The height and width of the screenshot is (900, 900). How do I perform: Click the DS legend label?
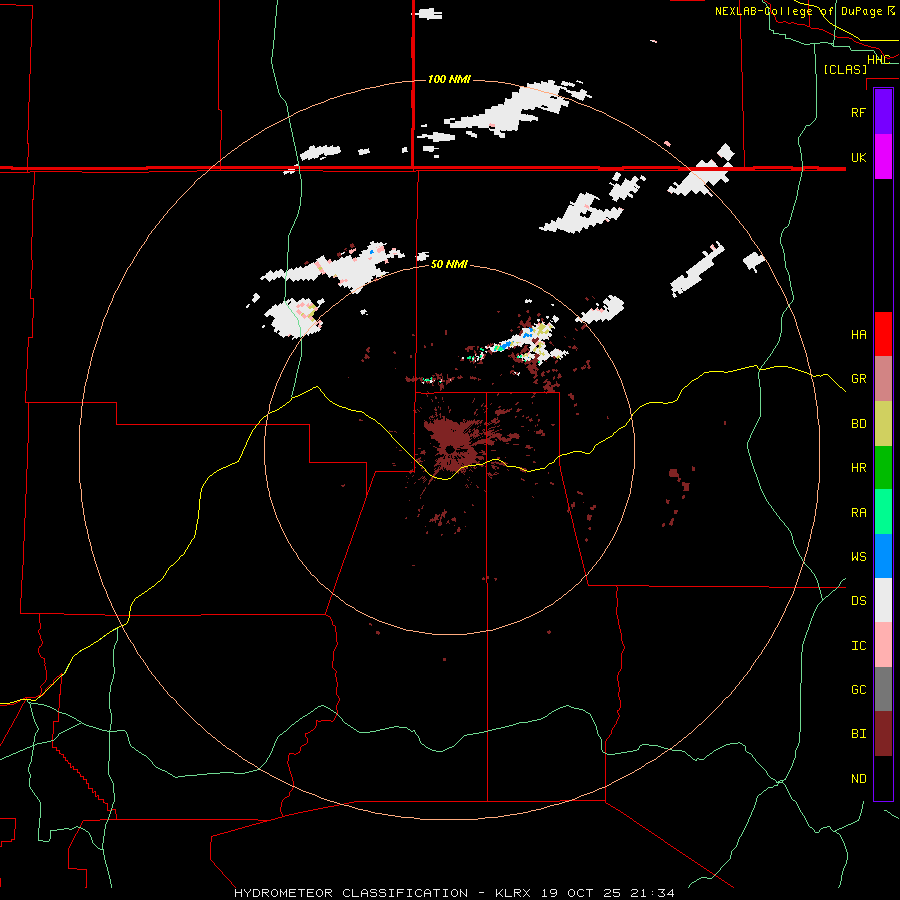[x=859, y=601]
